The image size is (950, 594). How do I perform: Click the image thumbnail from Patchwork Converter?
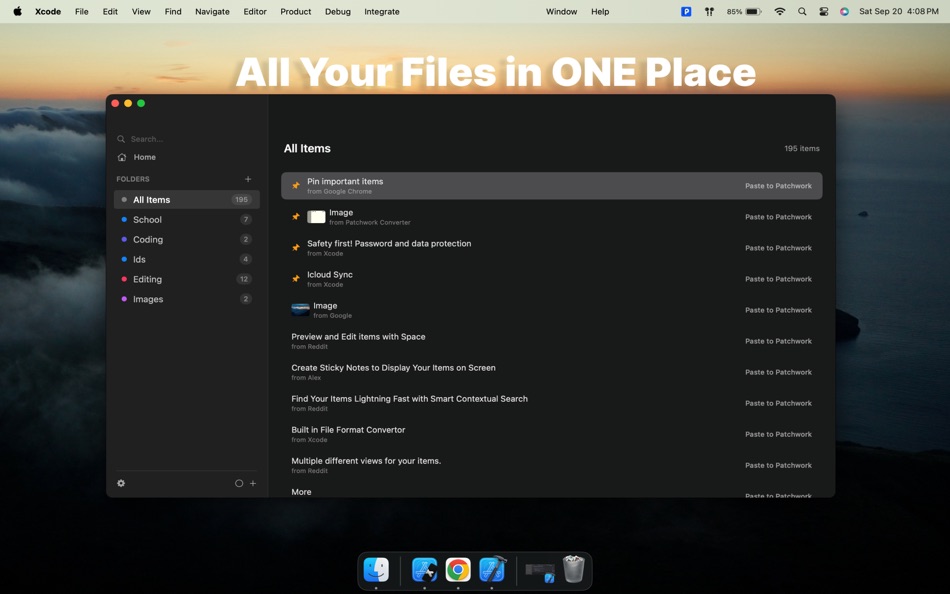[316, 216]
